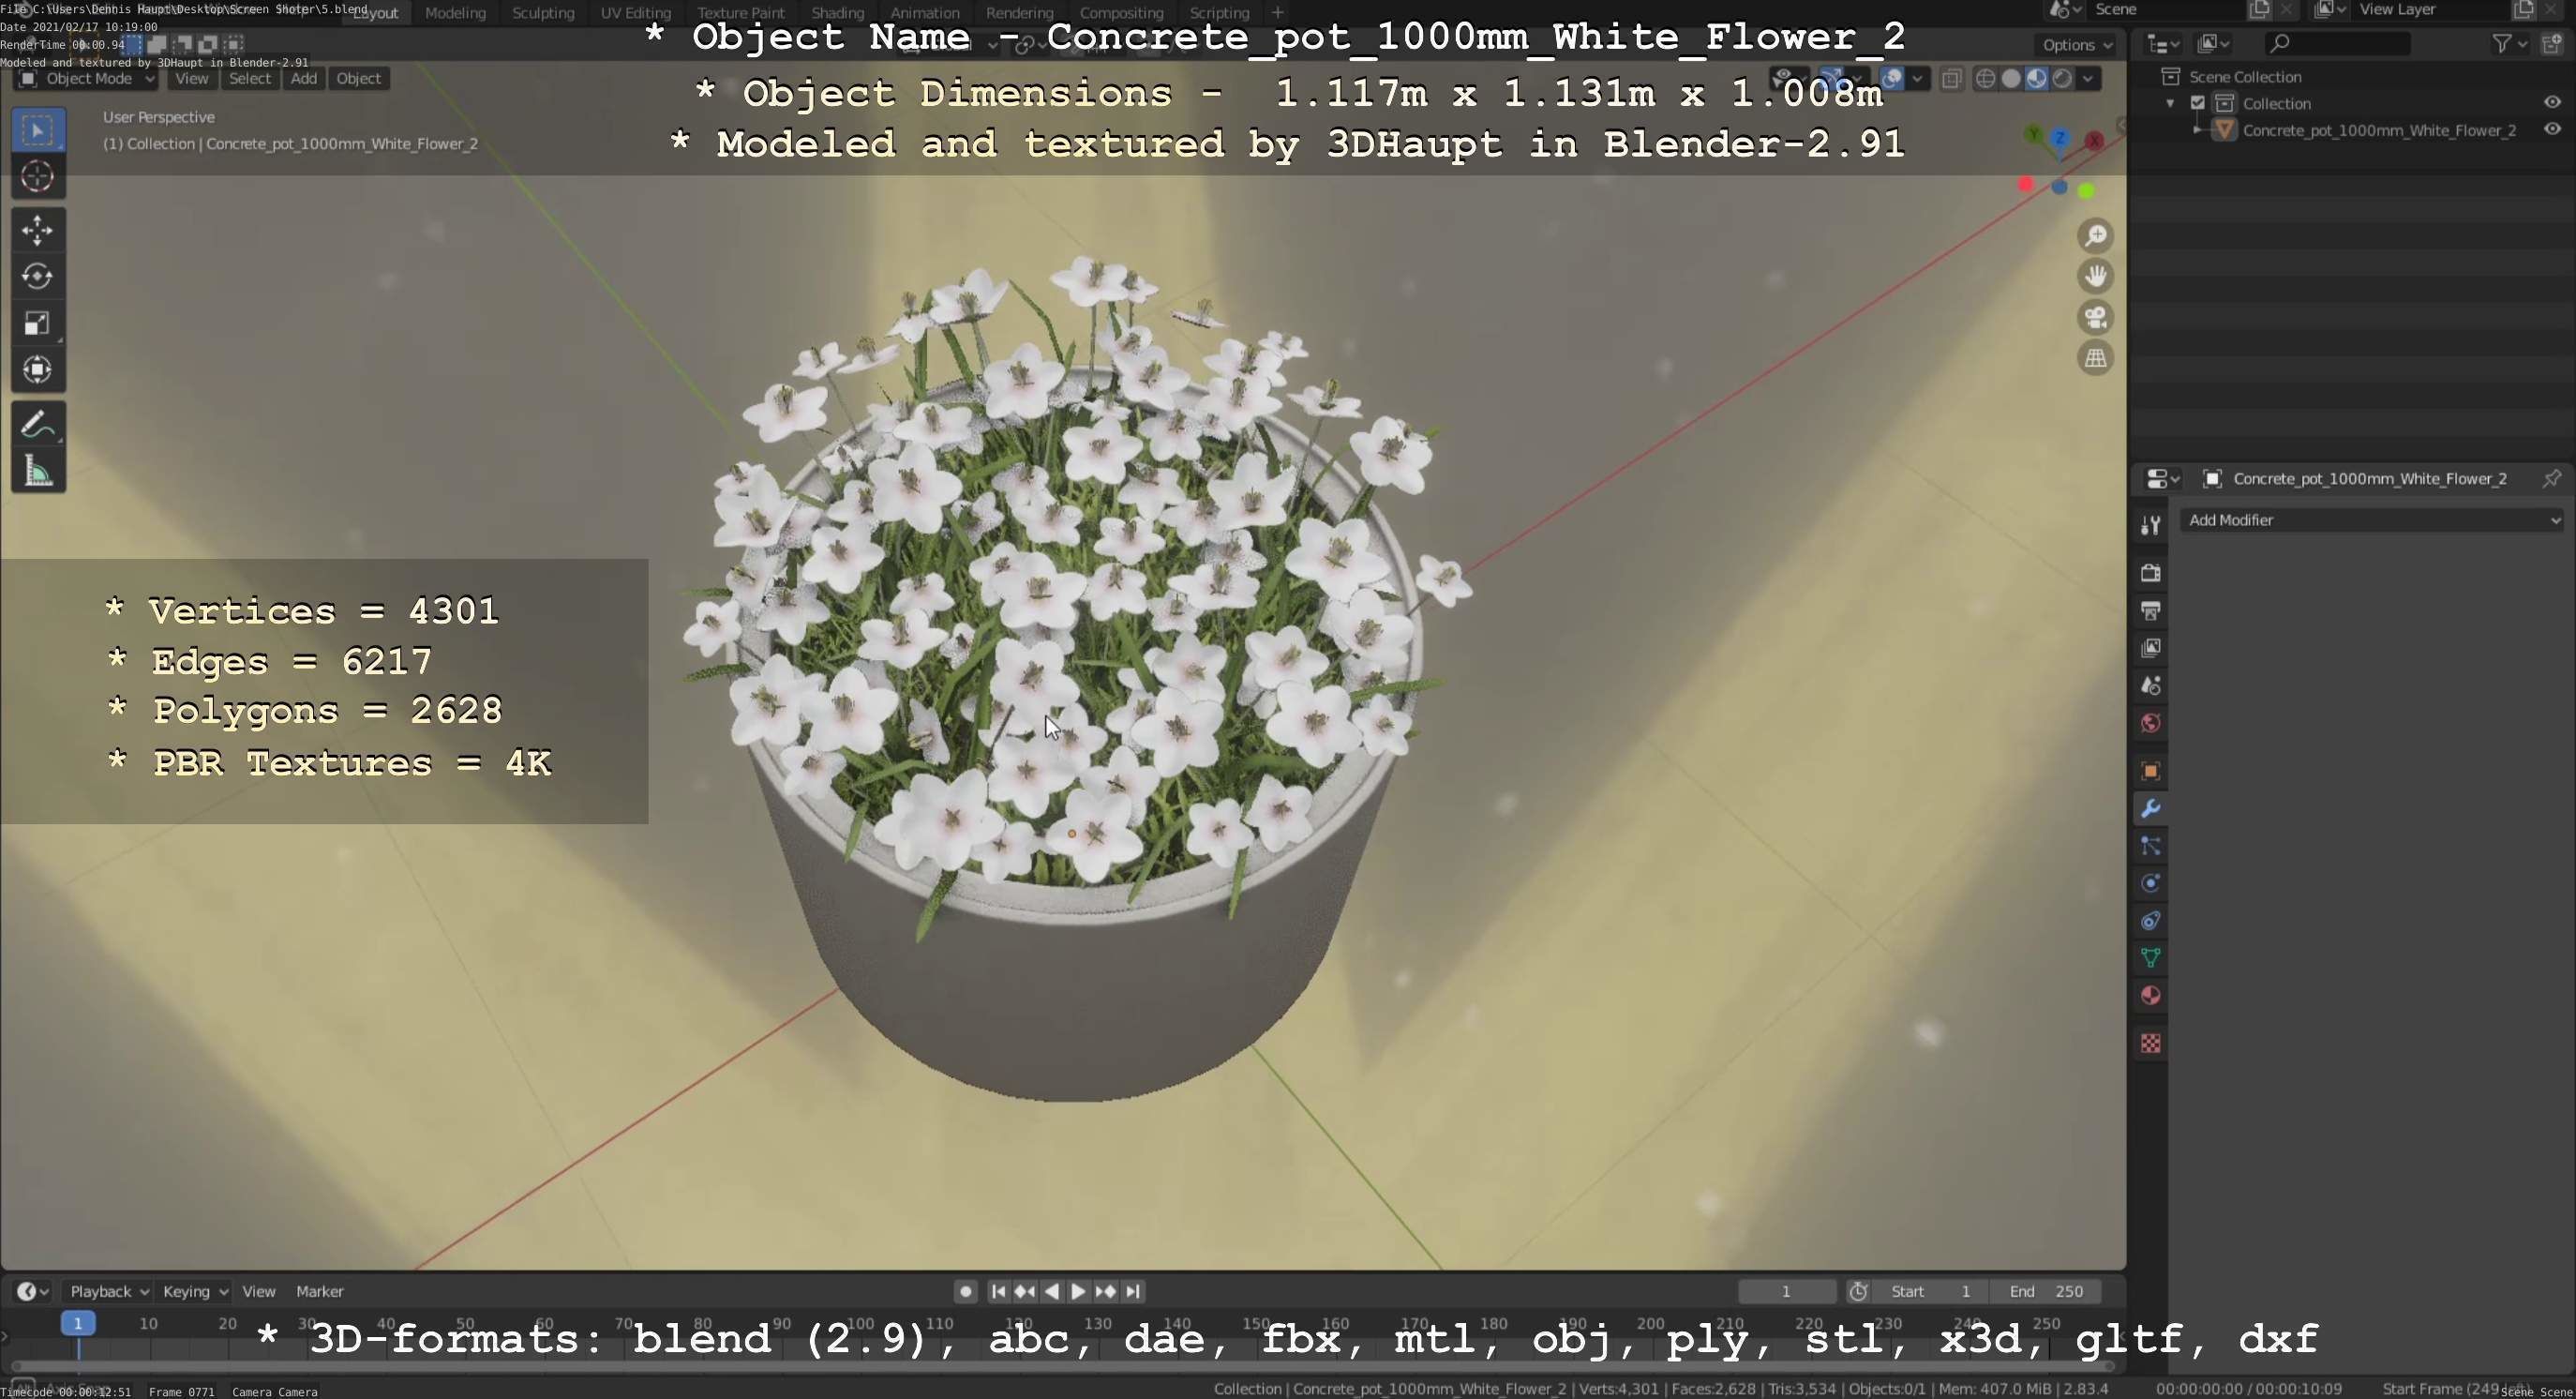Image resolution: width=2576 pixels, height=1399 pixels.
Task: Hide Concrete_pot_1000mm_White_Flower_2 with eye icon
Action: pos(2552,129)
